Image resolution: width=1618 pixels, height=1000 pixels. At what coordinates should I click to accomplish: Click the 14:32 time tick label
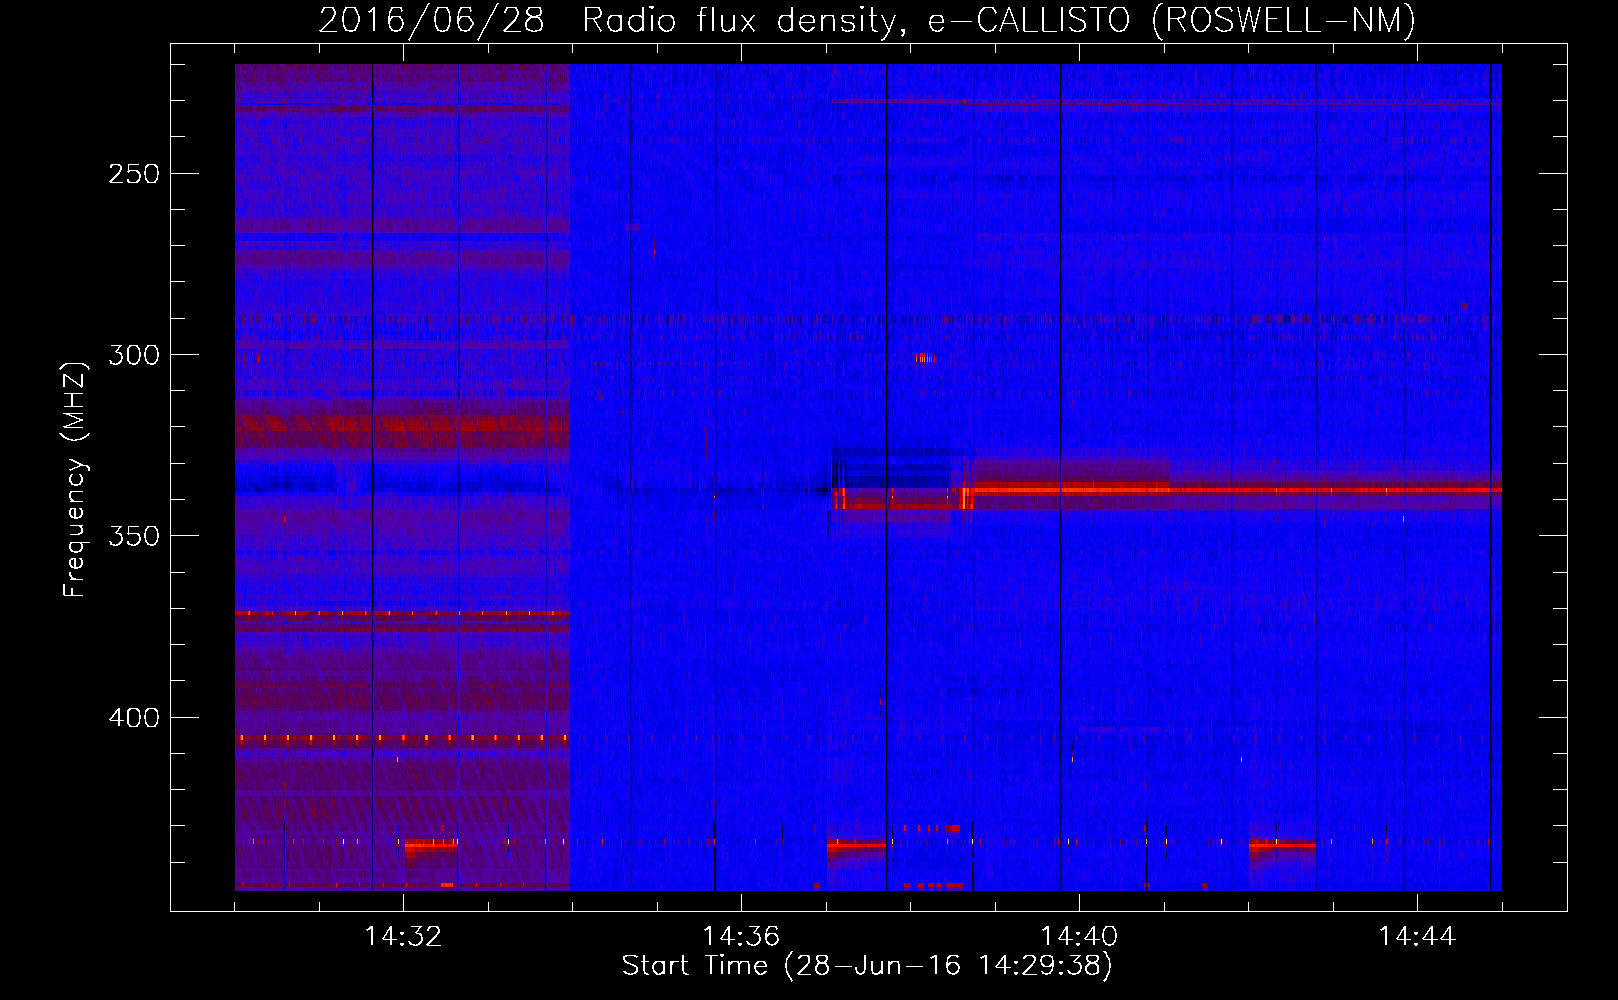tap(403, 937)
